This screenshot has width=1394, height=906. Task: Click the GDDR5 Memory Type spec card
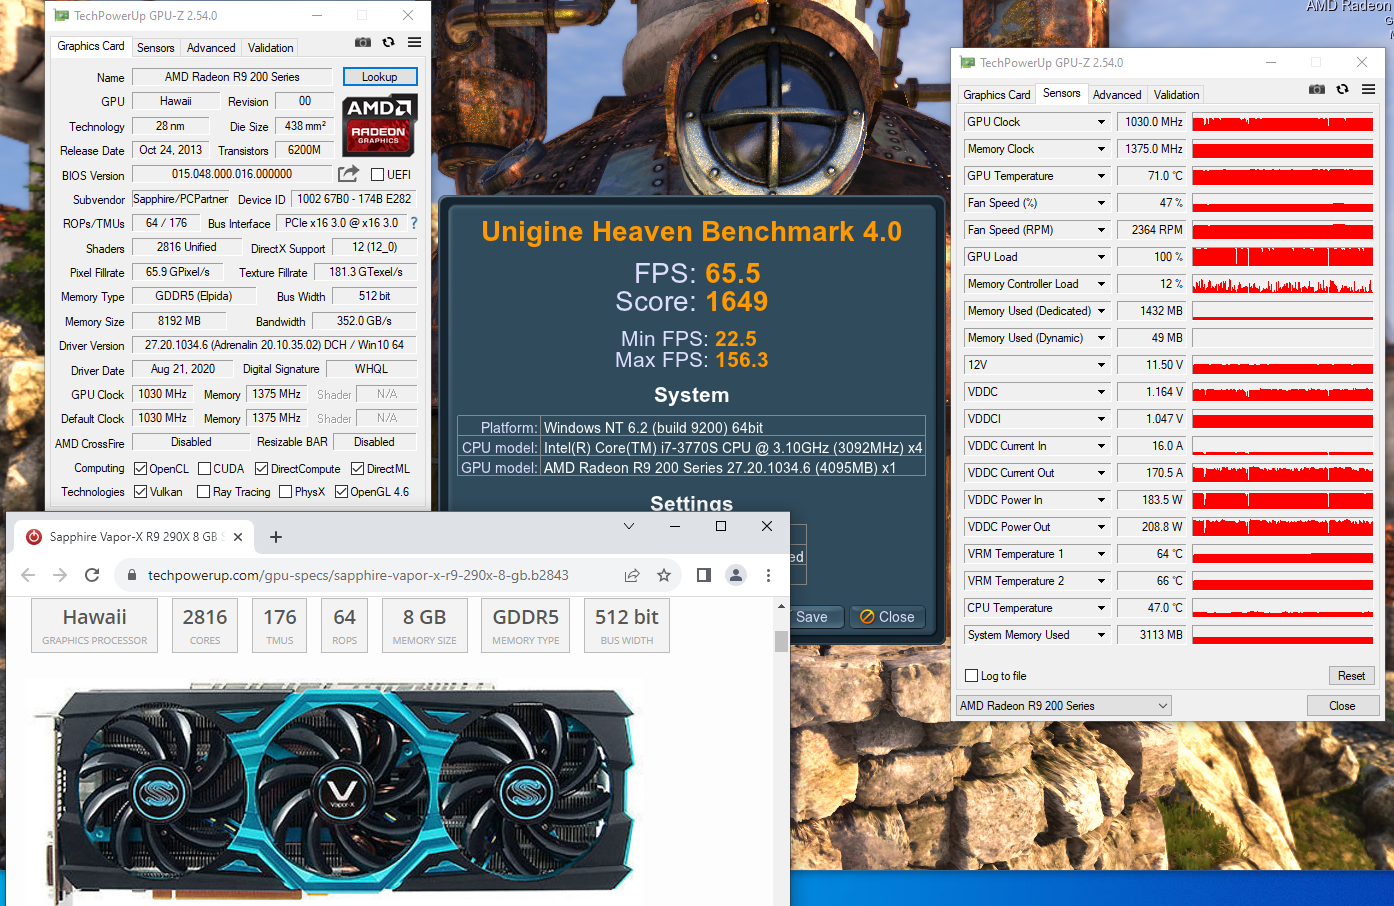point(526,625)
